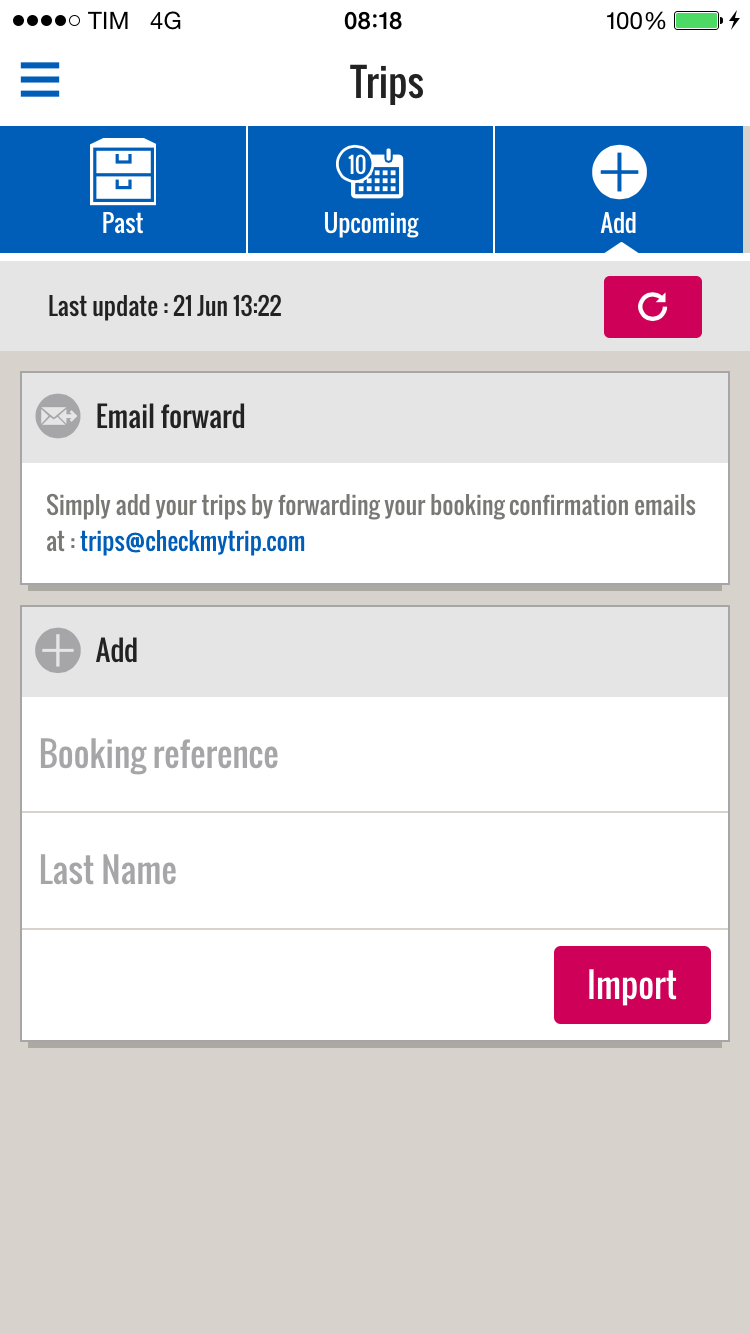Click the Email forward section header
The width and height of the screenshot is (750, 1334).
[x=375, y=417]
